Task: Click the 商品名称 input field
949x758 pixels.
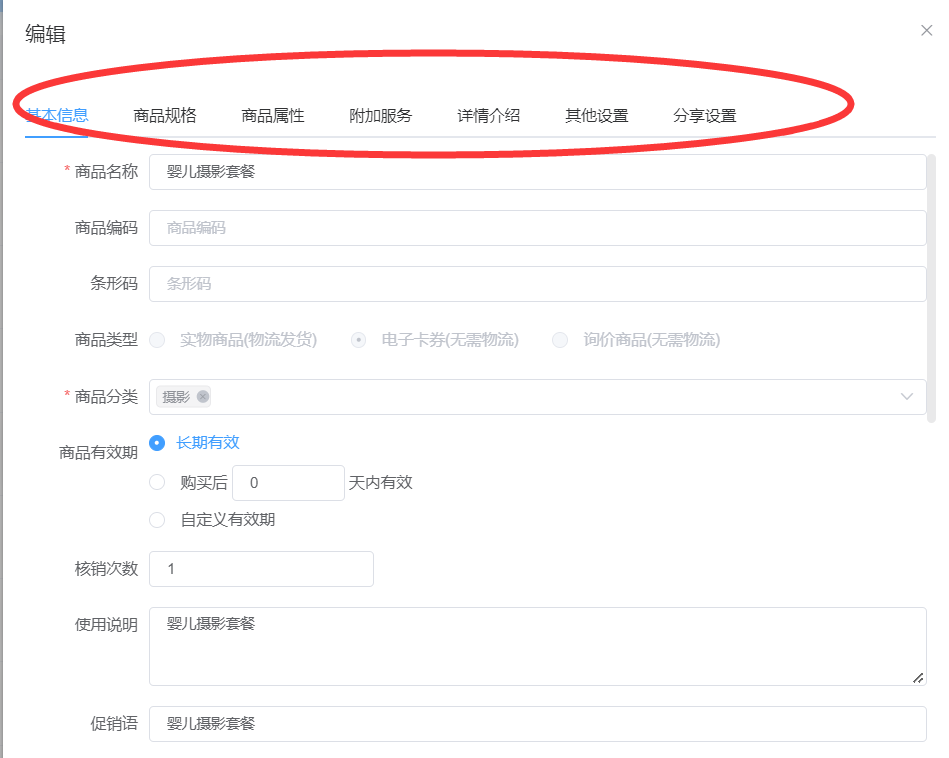Action: (x=537, y=172)
